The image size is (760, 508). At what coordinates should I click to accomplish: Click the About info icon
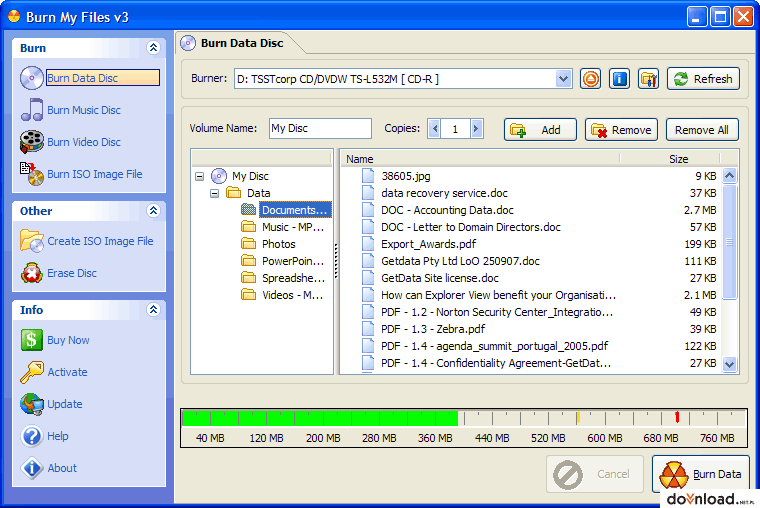click(x=32, y=468)
